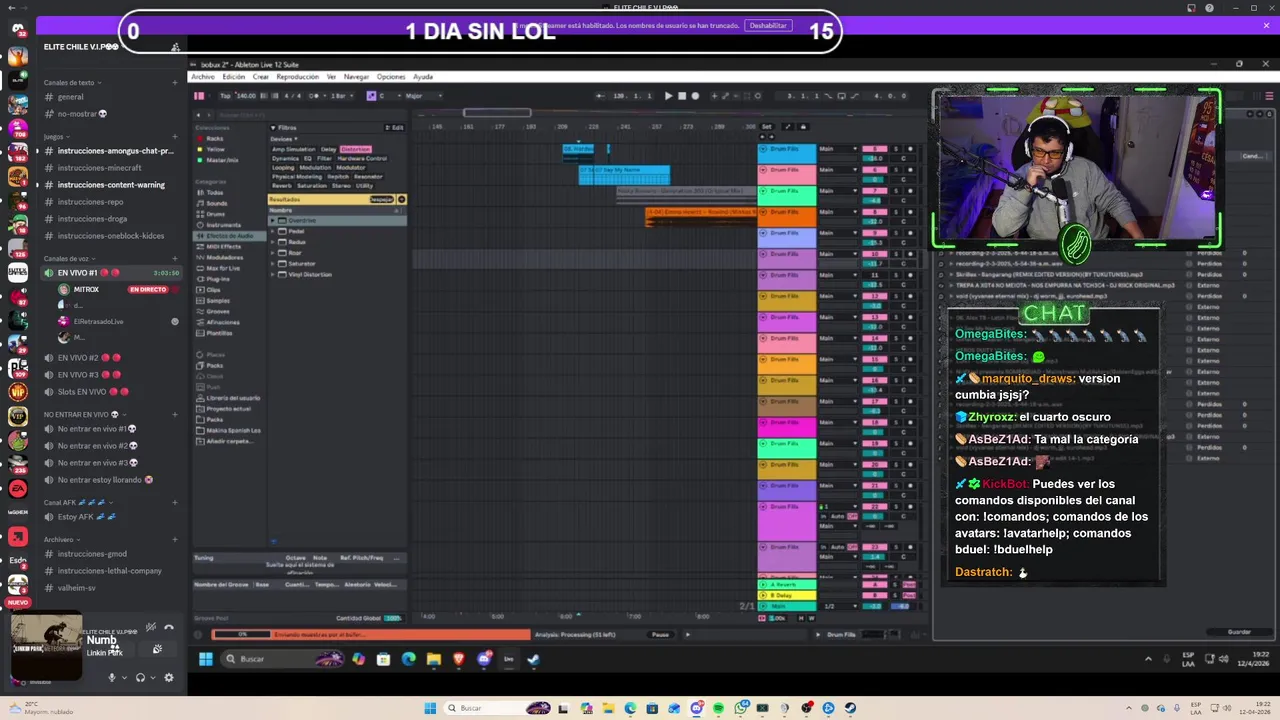Click the Edit button in Filtros header
Image resolution: width=1280 pixels, height=720 pixels.
coord(395,128)
